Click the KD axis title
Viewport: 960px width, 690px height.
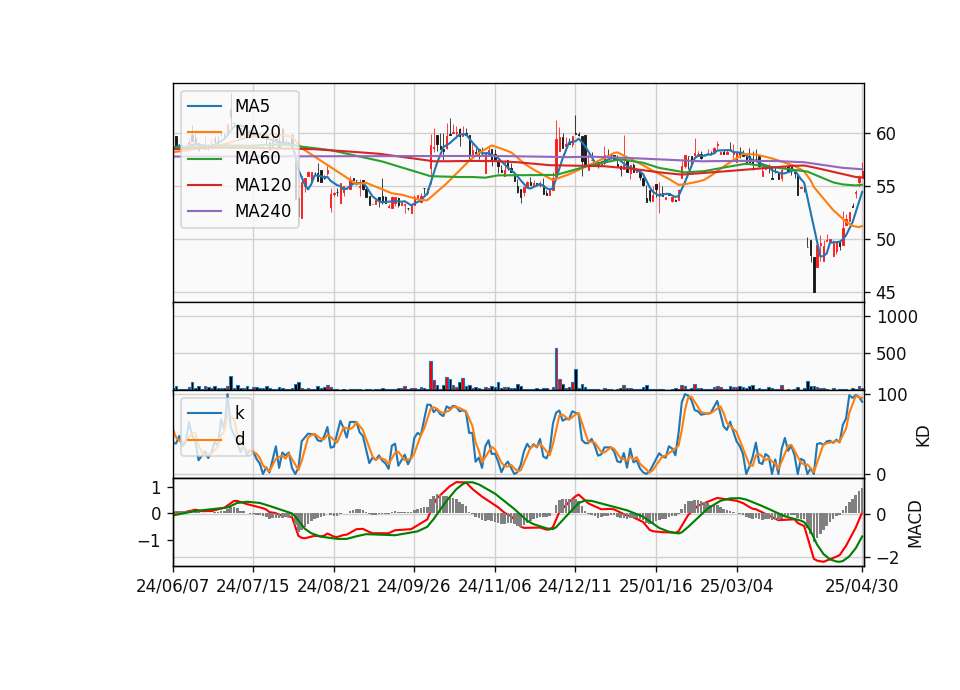pos(923,437)
